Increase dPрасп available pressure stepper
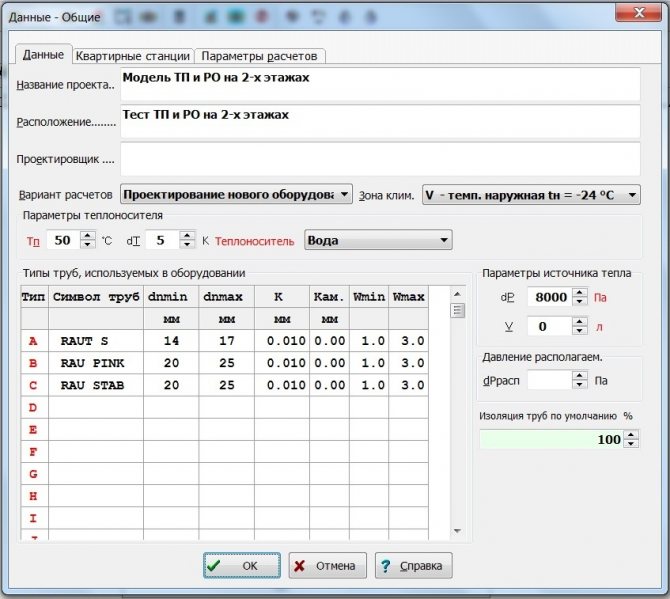This screenshot has width=670, height=599. [579, 375]
